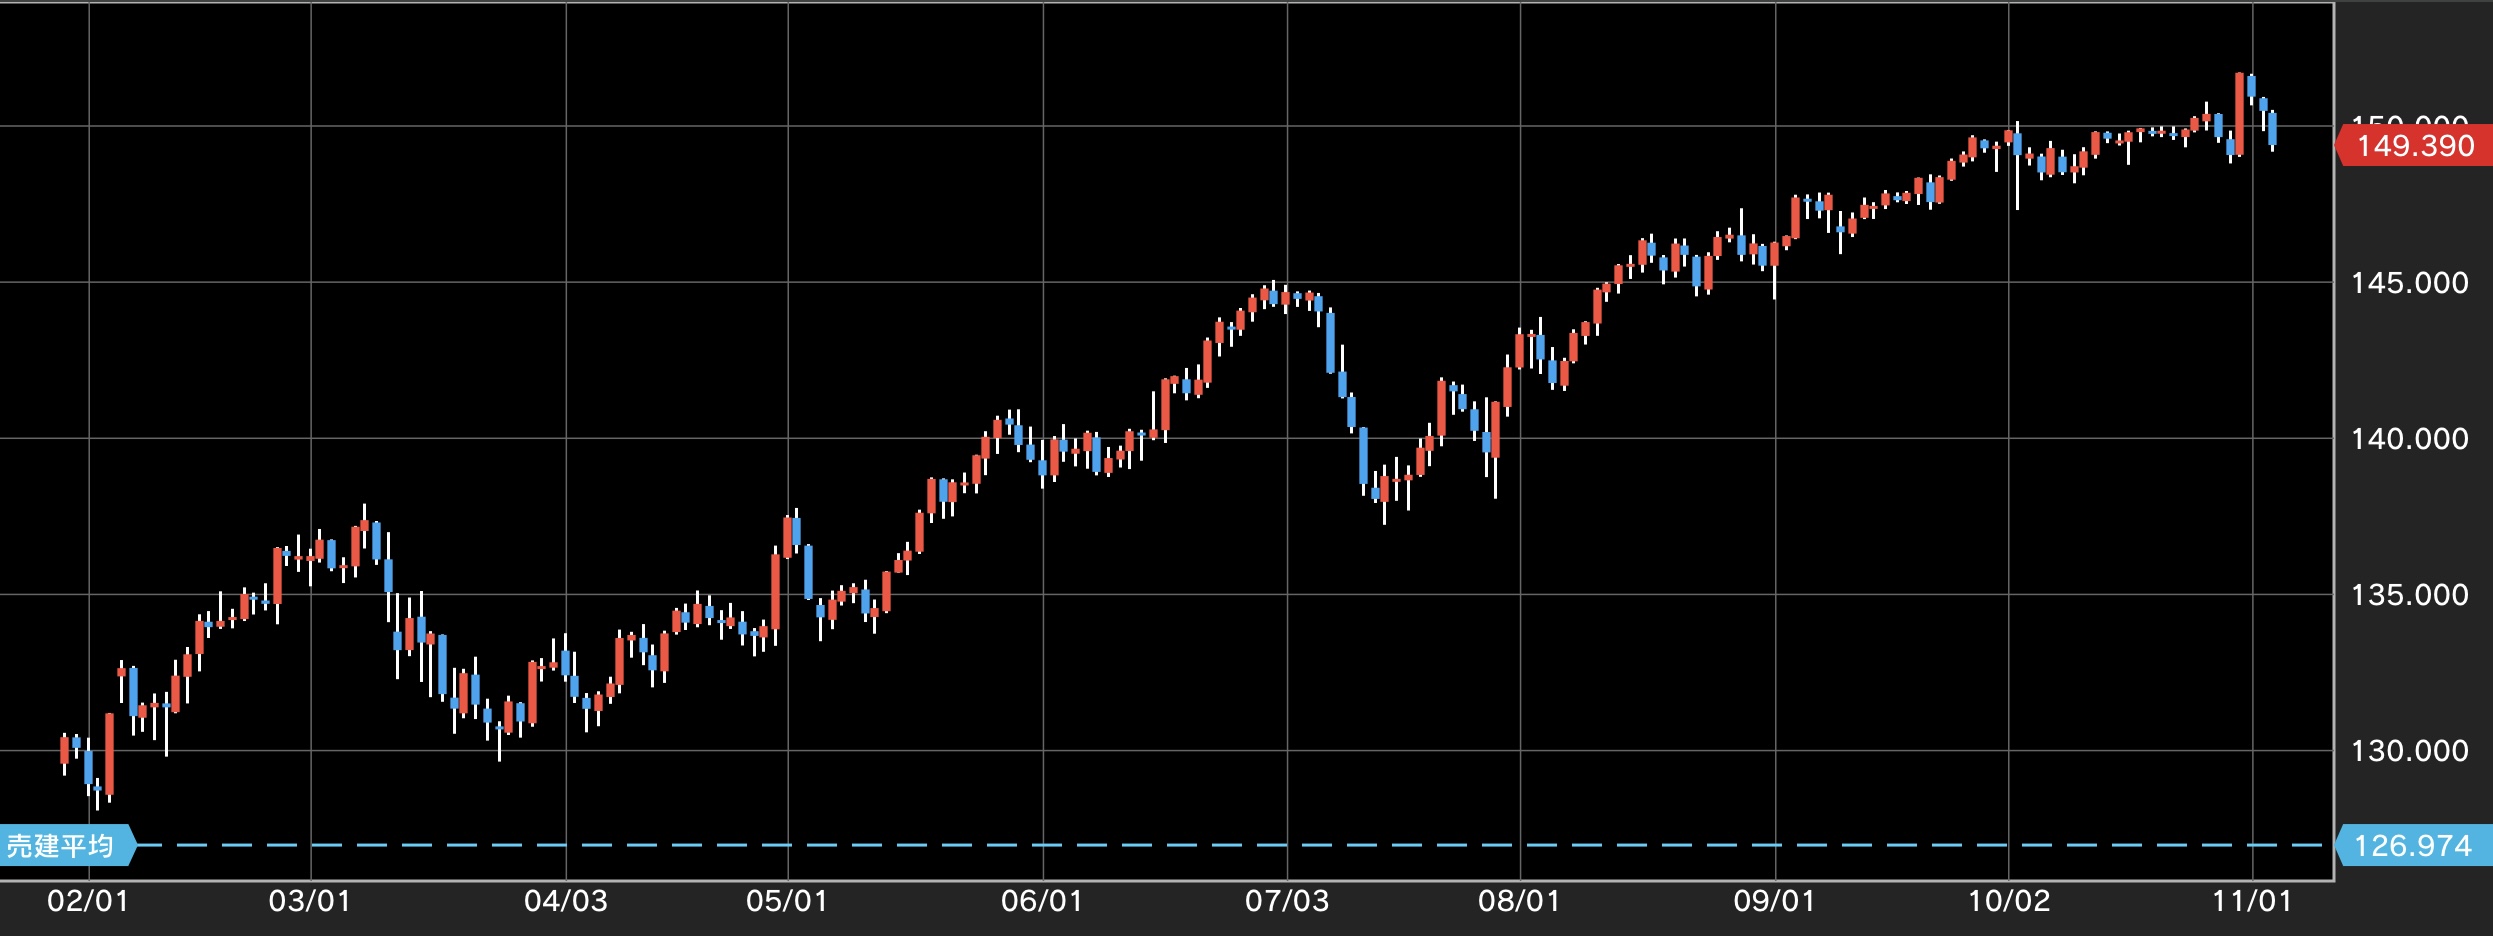Click the 145.000 price axis label
This screenshot has height=936, width=2493.
[2409, 283]
